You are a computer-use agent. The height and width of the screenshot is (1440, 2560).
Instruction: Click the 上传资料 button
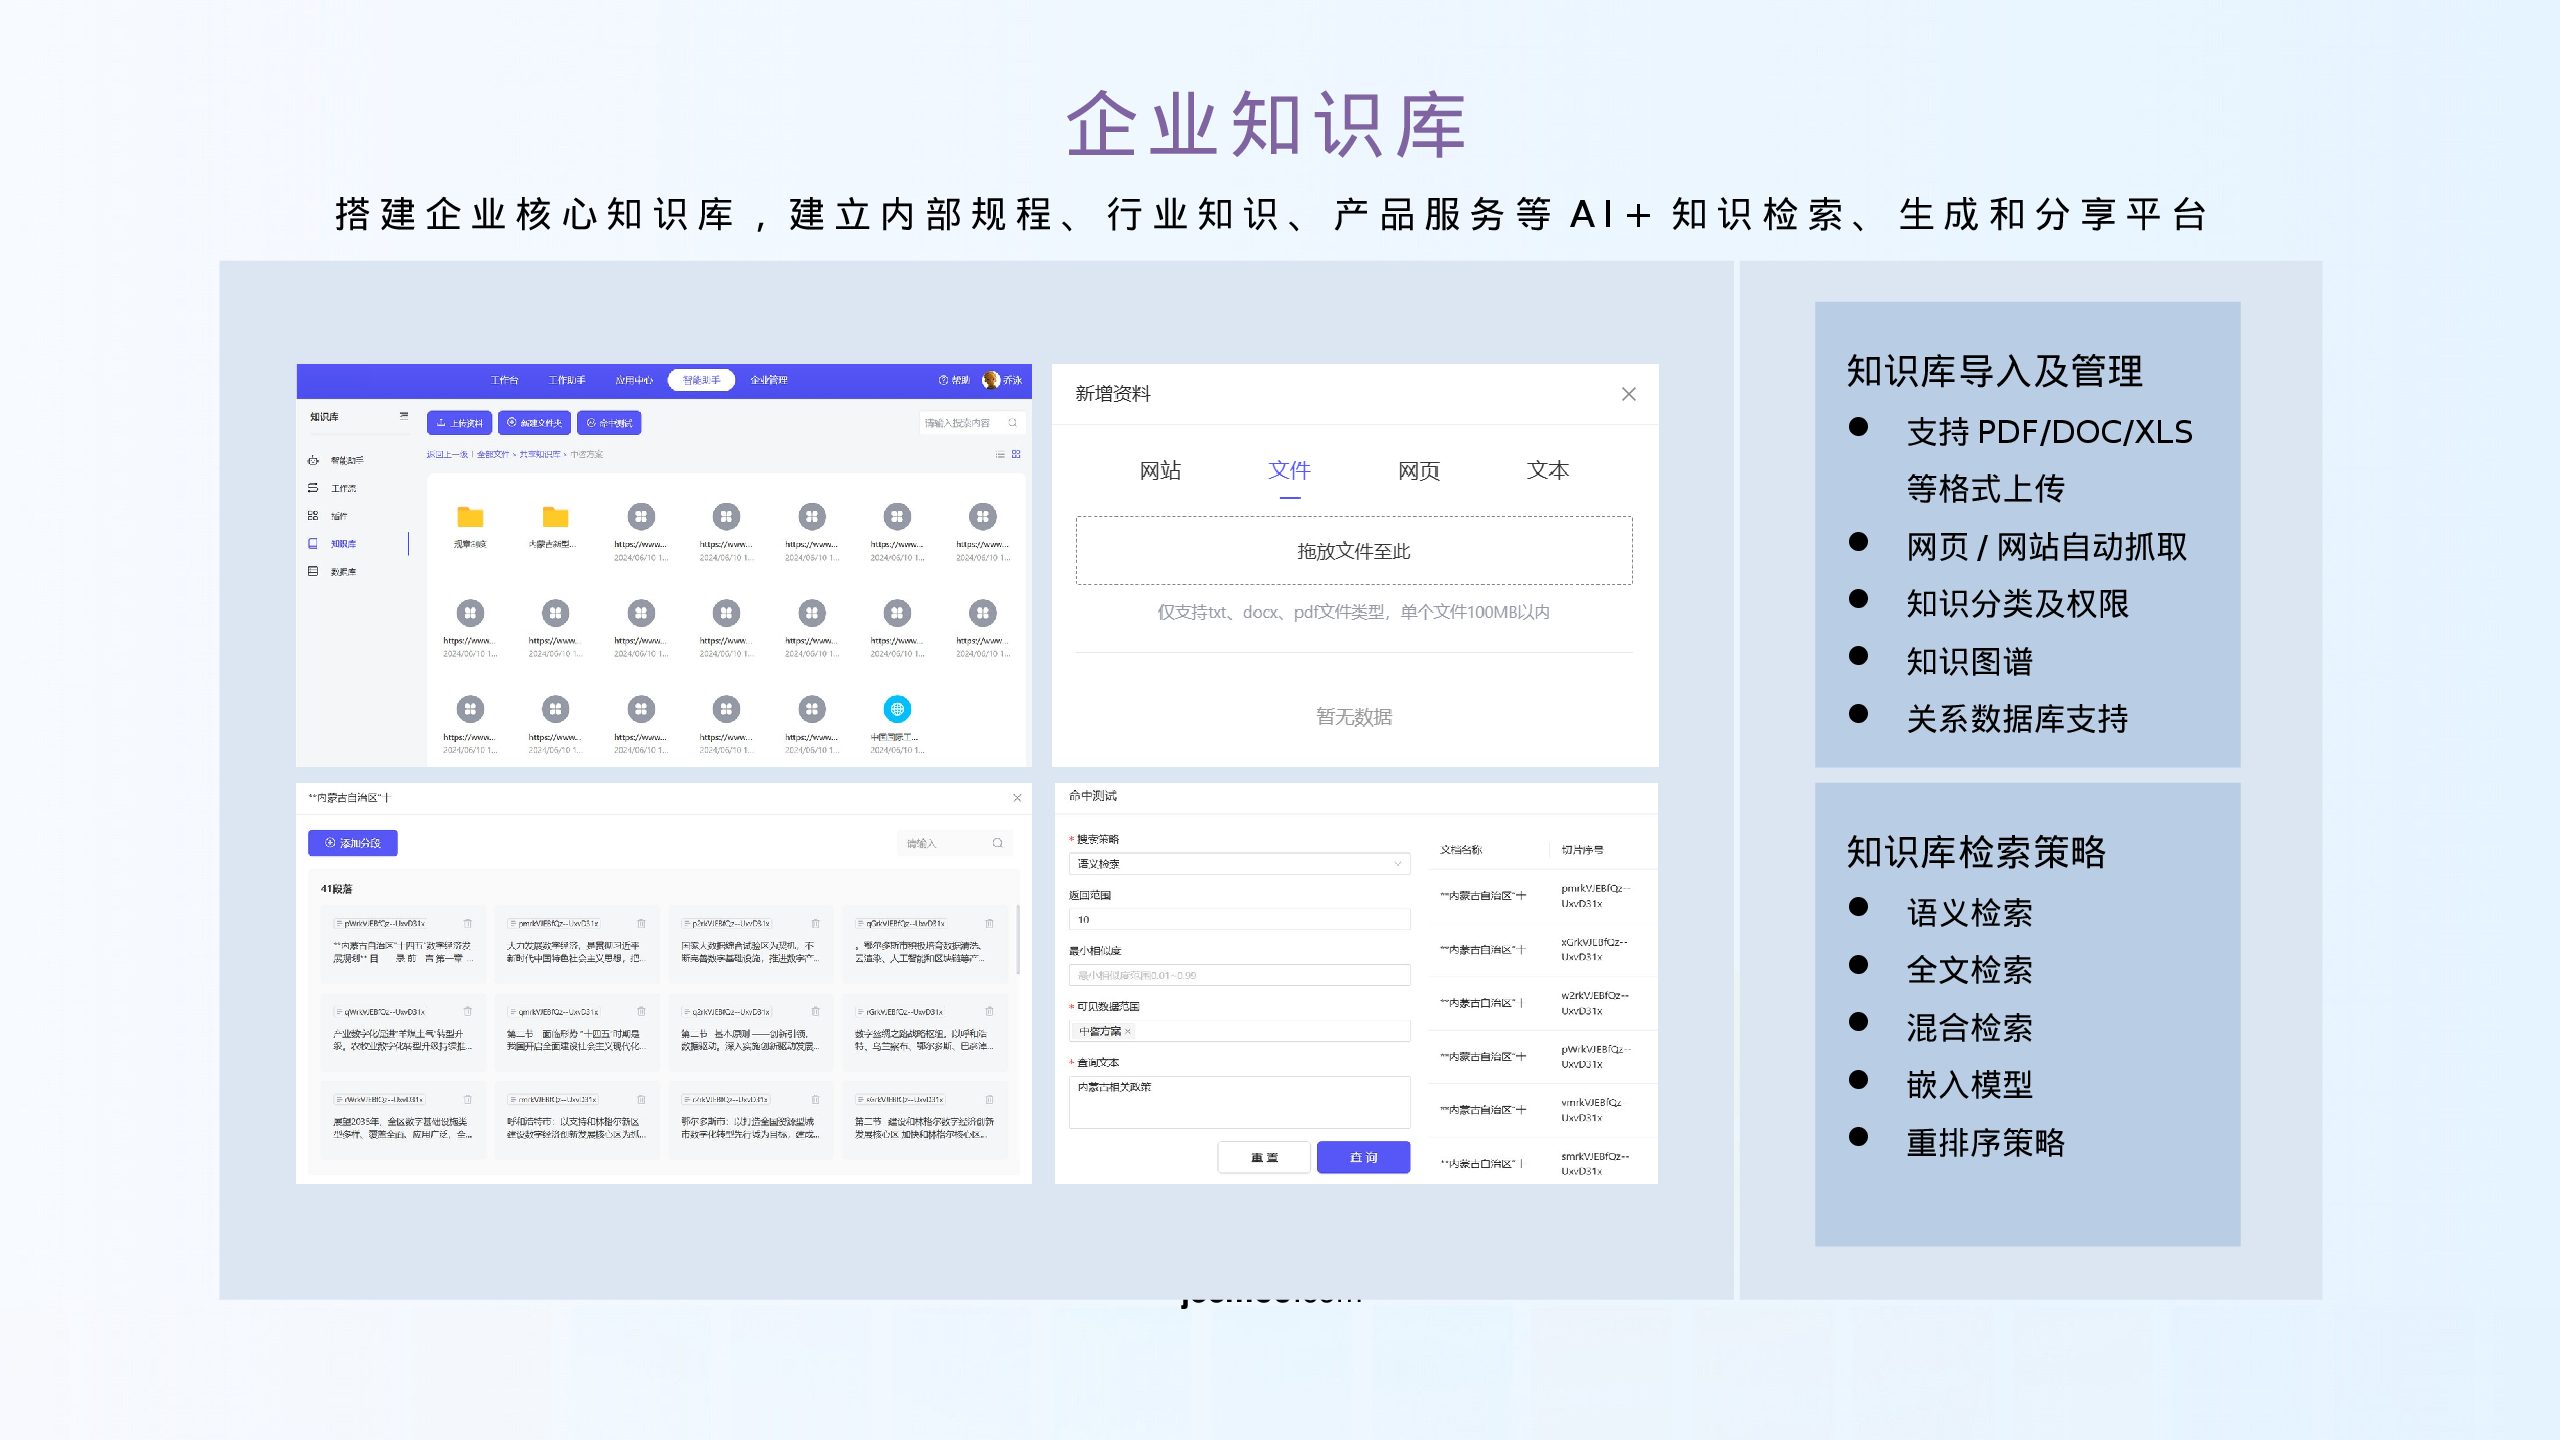click(x=459, y=423)
